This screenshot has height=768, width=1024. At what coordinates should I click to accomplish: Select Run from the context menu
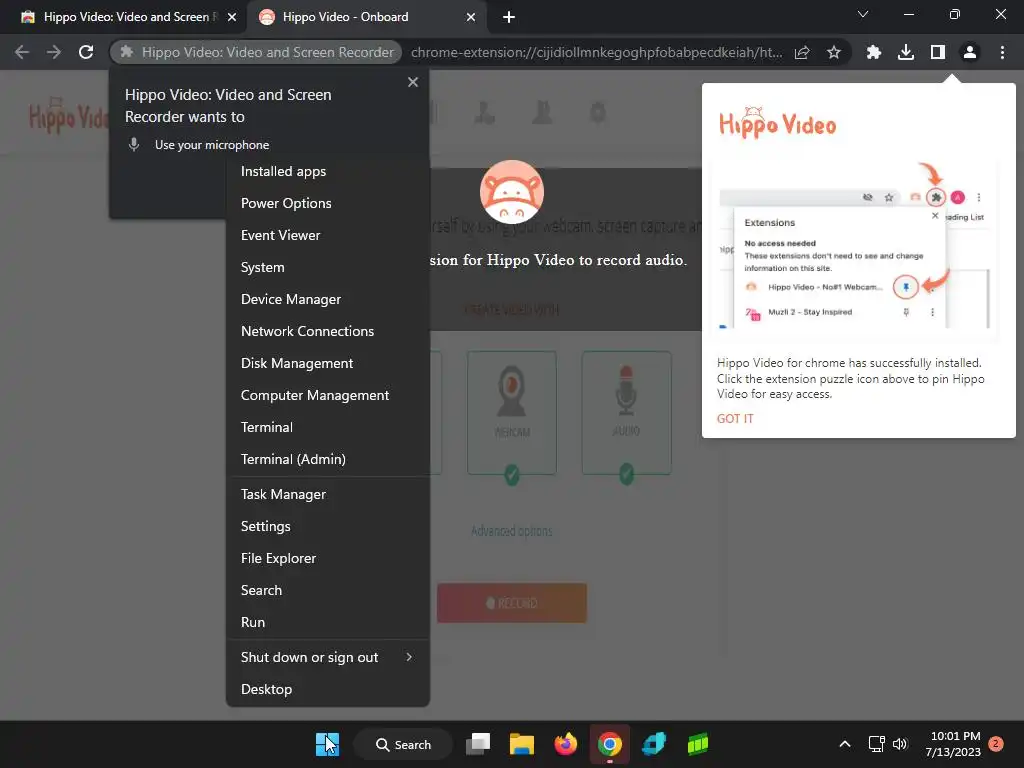pyautogui.click(x=327, y=622)
